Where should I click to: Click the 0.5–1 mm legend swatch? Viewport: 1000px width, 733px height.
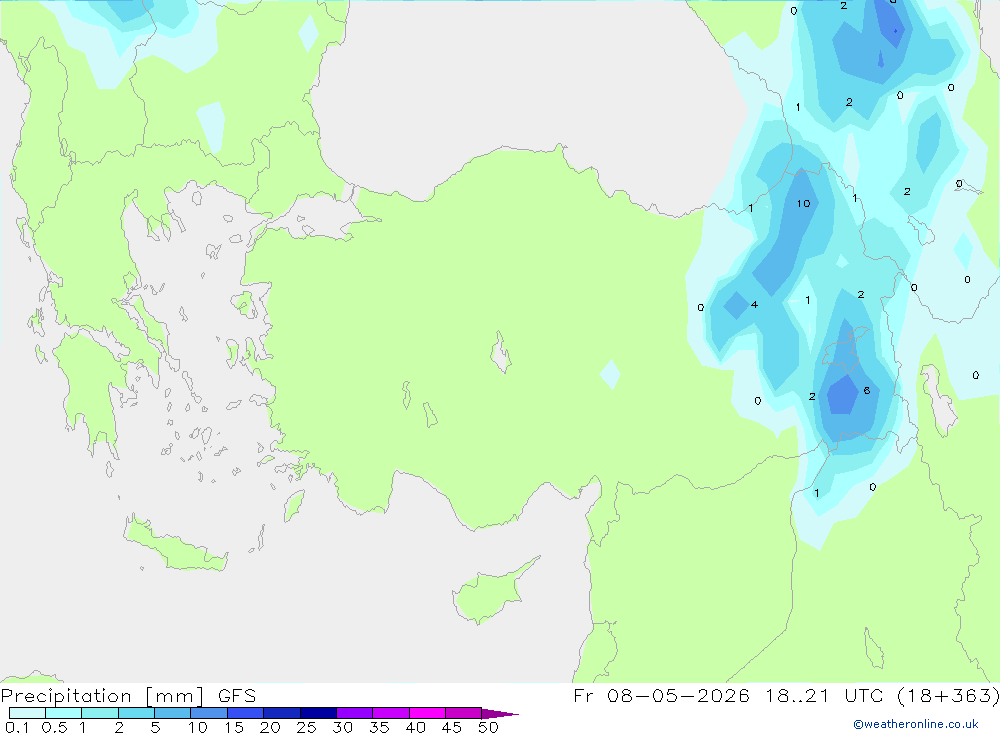point(63,713)
